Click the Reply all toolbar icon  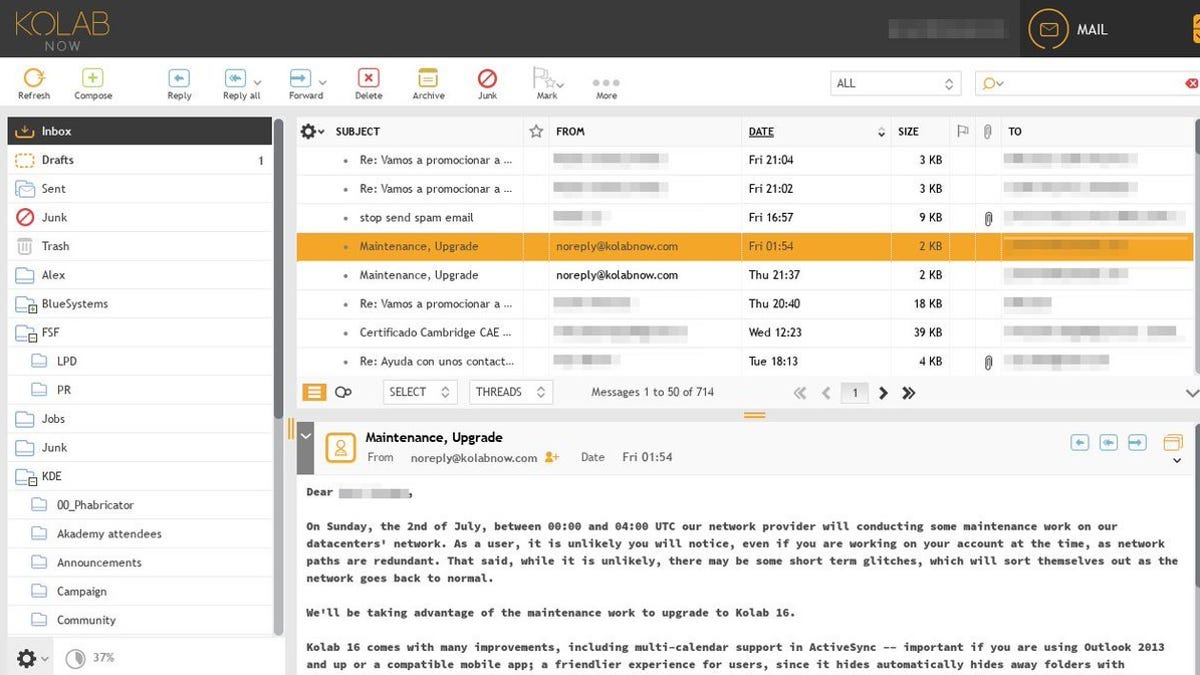[x=235, y=78]
